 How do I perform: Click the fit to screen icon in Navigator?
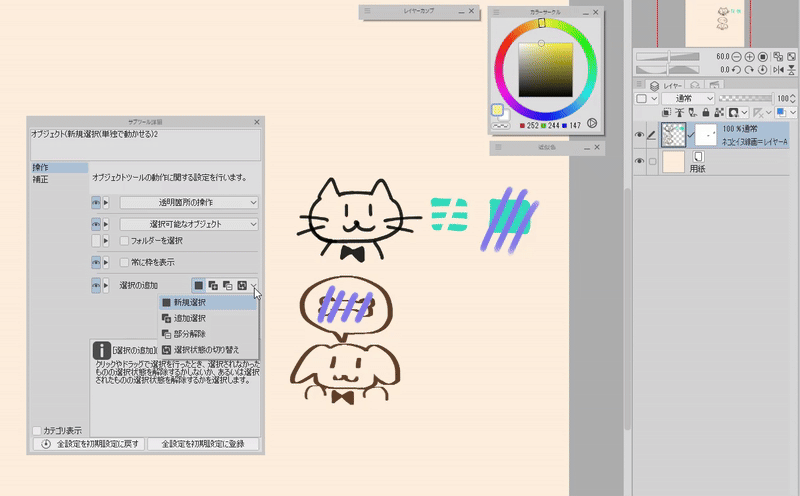tap(778, 57)
